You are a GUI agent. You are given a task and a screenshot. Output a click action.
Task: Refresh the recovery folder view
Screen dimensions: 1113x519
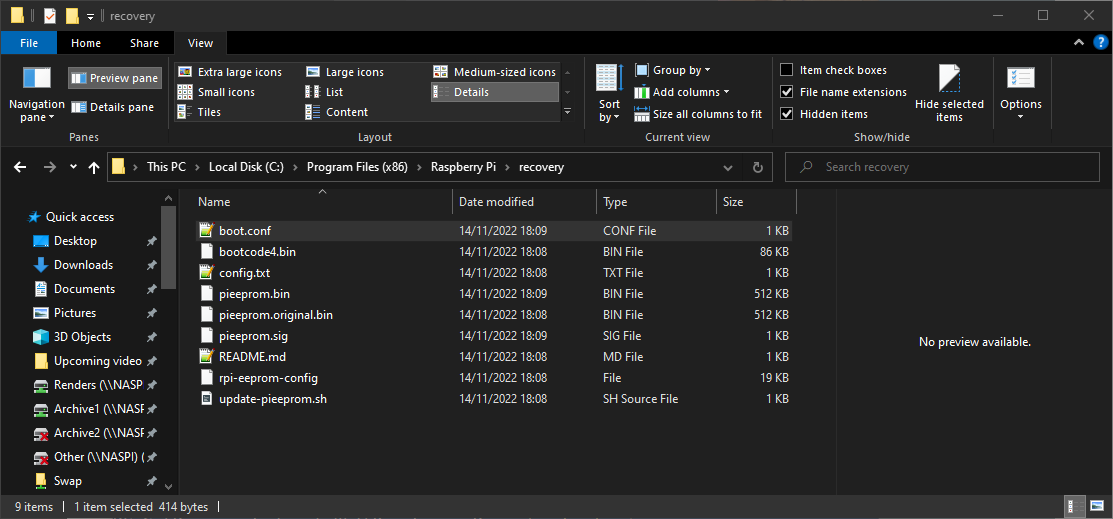click(757, 168)
